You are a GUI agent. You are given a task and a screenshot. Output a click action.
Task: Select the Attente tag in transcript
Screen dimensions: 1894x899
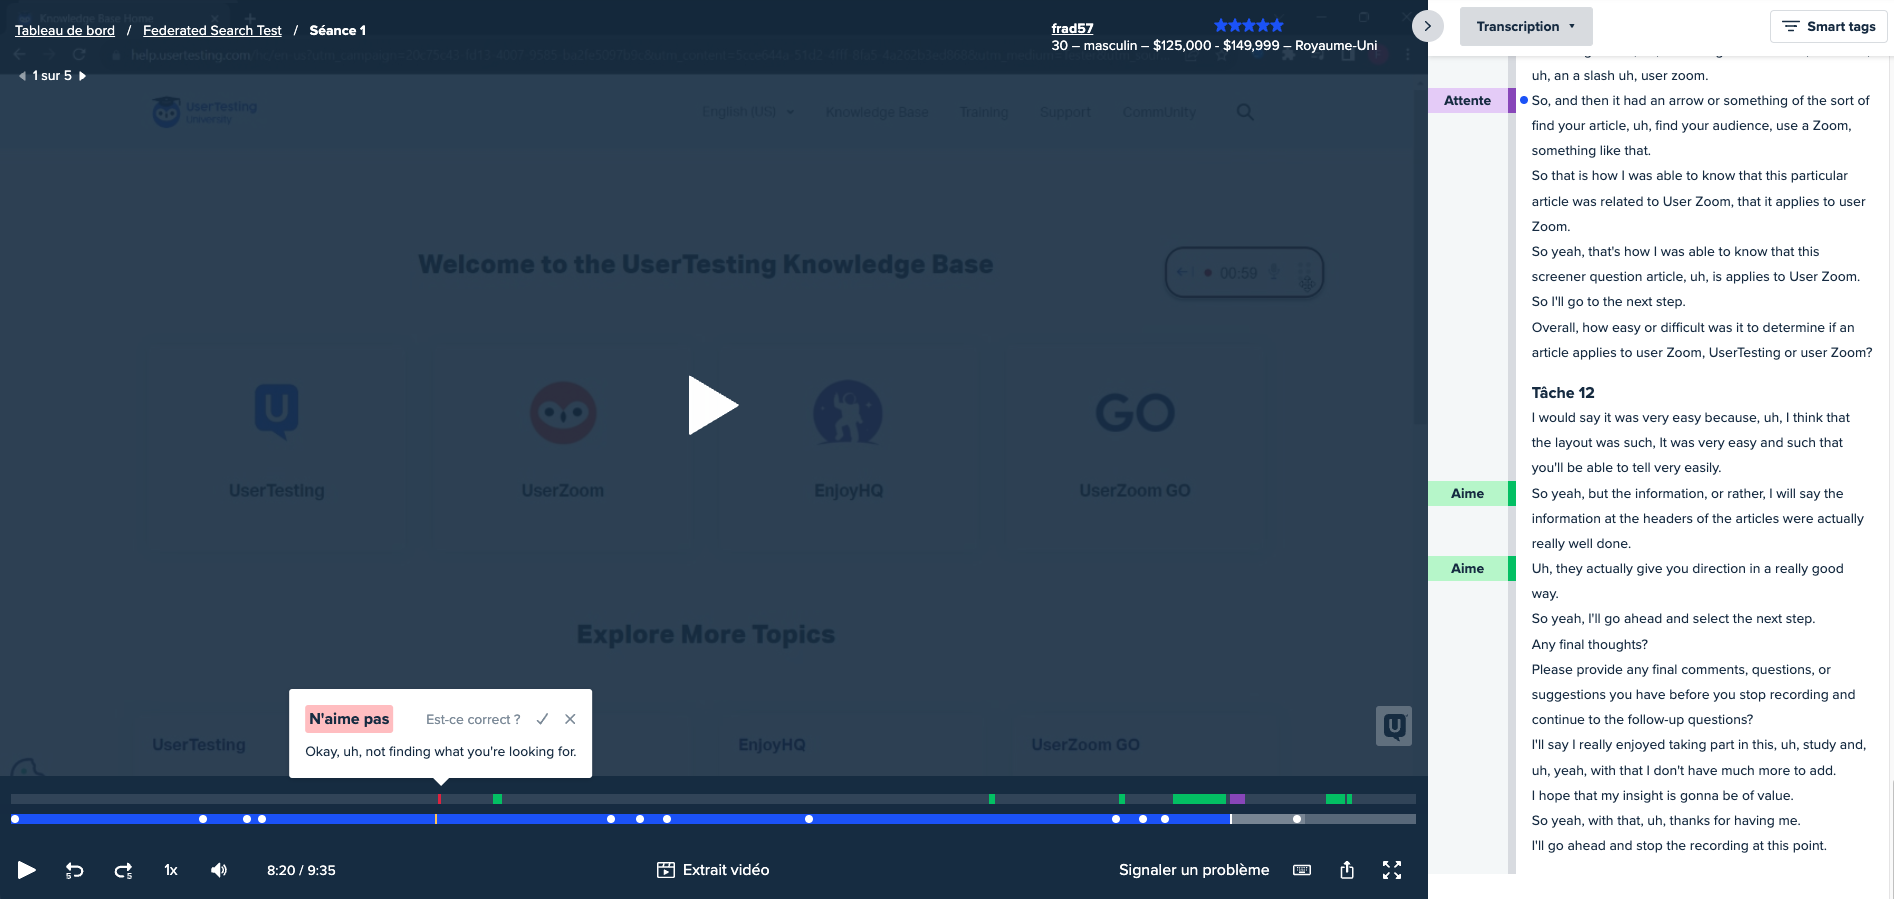[1467, 100]
